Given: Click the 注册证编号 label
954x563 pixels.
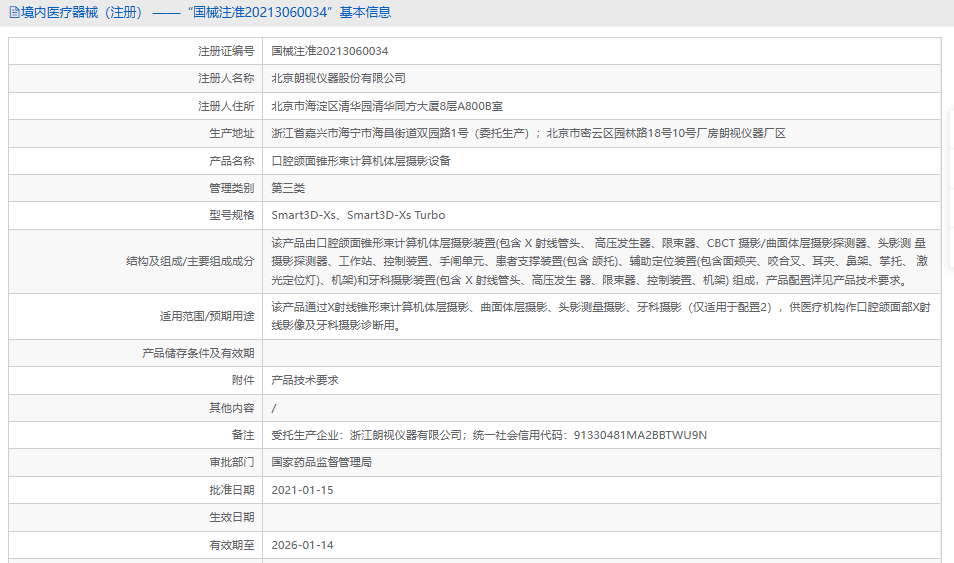Looking at the screenshot, I should (226, 51).
